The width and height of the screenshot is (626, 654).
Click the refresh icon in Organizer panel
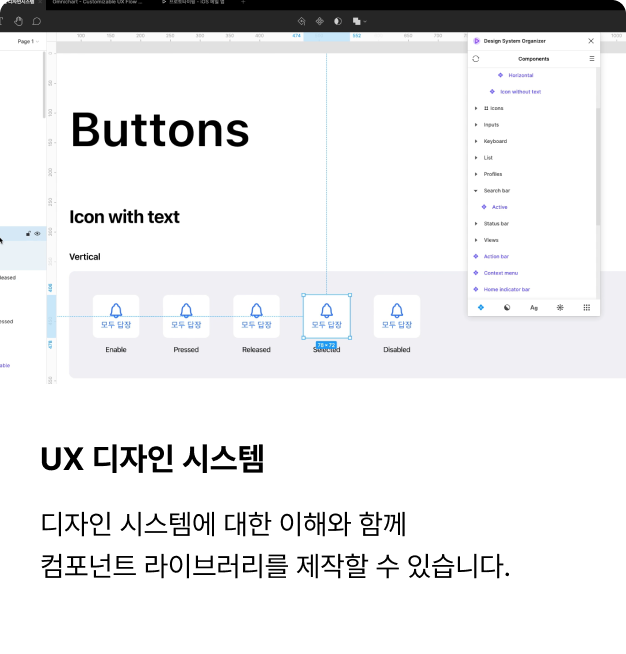click(x=476, y=59)
